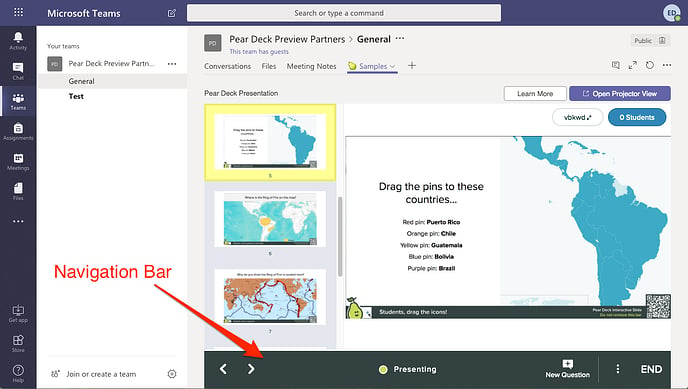Open the Conversations tab
The image size is (688, 389).
click(227, 66)
